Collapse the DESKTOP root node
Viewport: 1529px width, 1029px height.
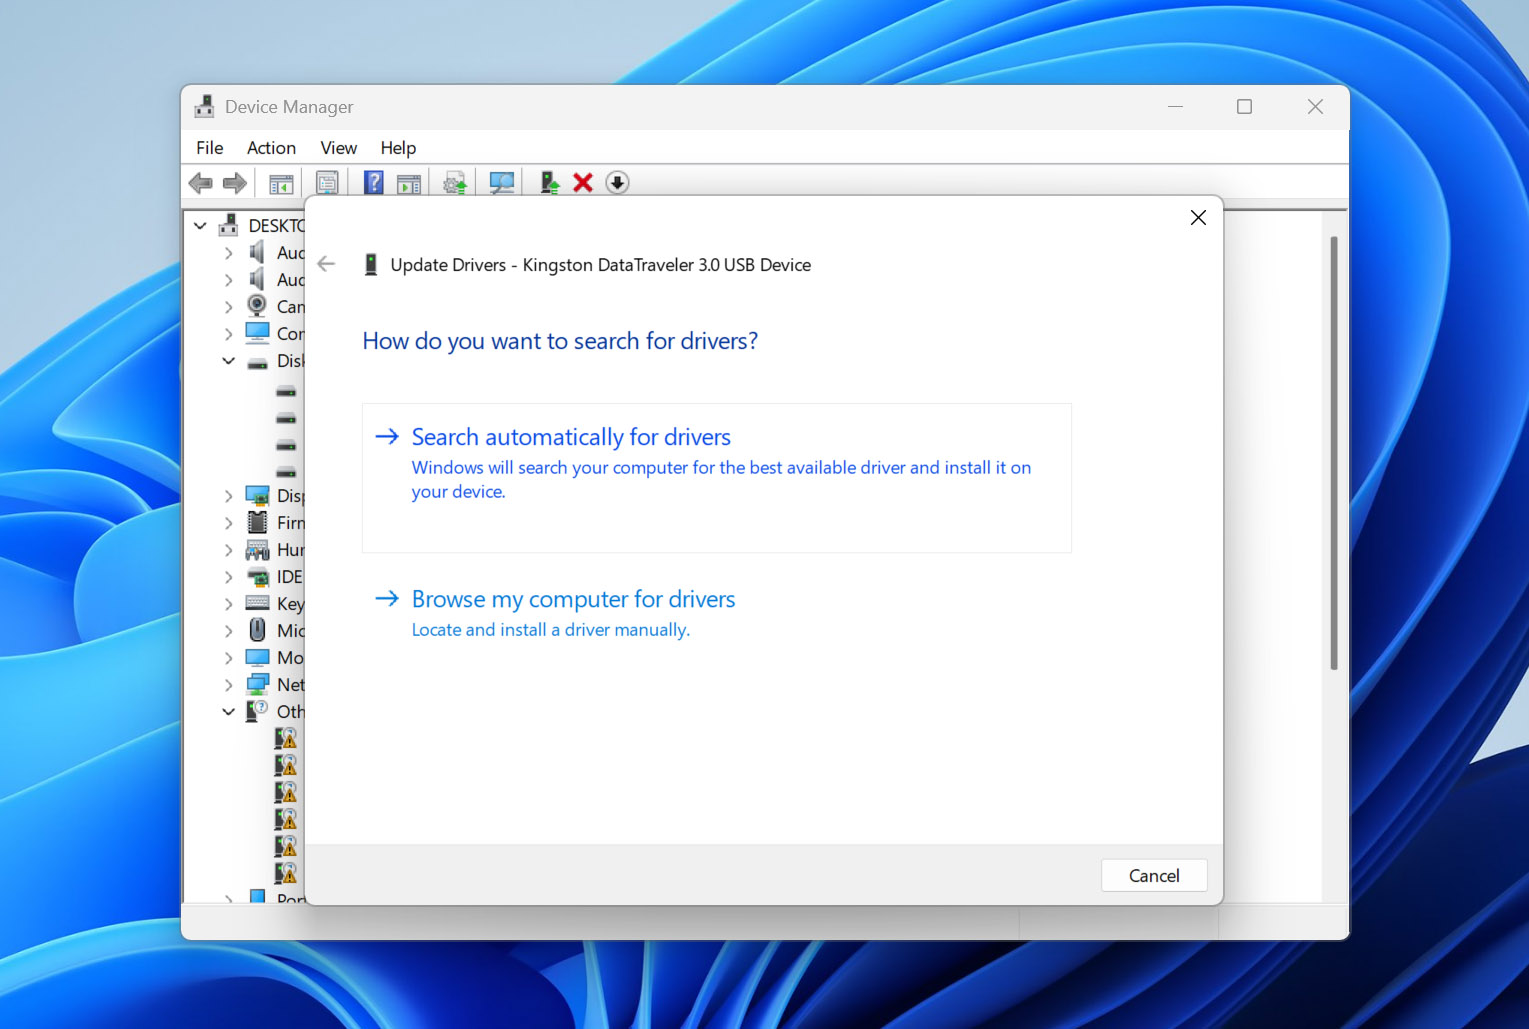coord(200,226)
